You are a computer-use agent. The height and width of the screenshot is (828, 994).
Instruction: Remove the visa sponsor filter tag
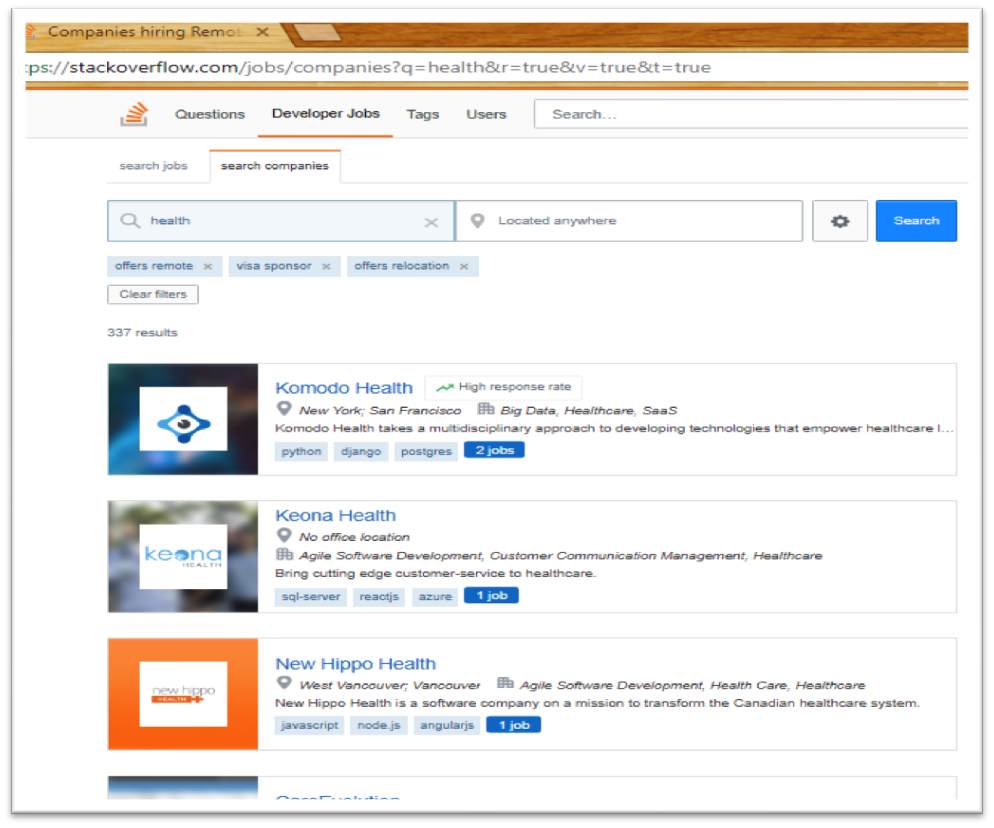[326, 266]
